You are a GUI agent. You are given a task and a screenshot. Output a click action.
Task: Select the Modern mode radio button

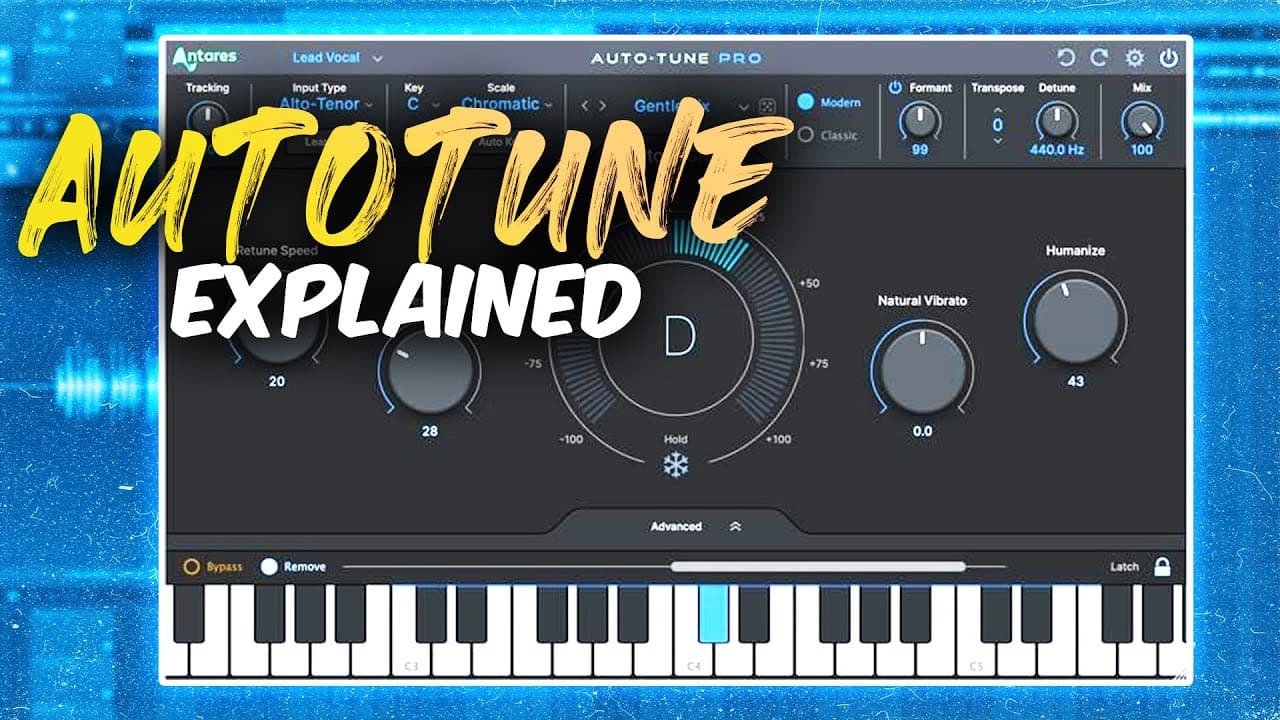coord(806,102)
